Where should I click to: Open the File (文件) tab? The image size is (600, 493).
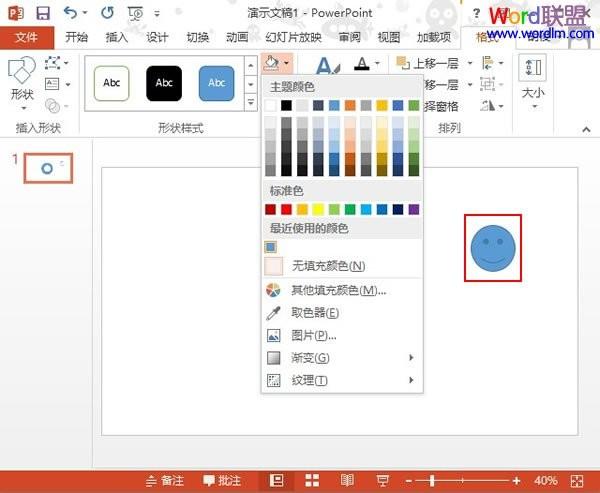point(27,38)
